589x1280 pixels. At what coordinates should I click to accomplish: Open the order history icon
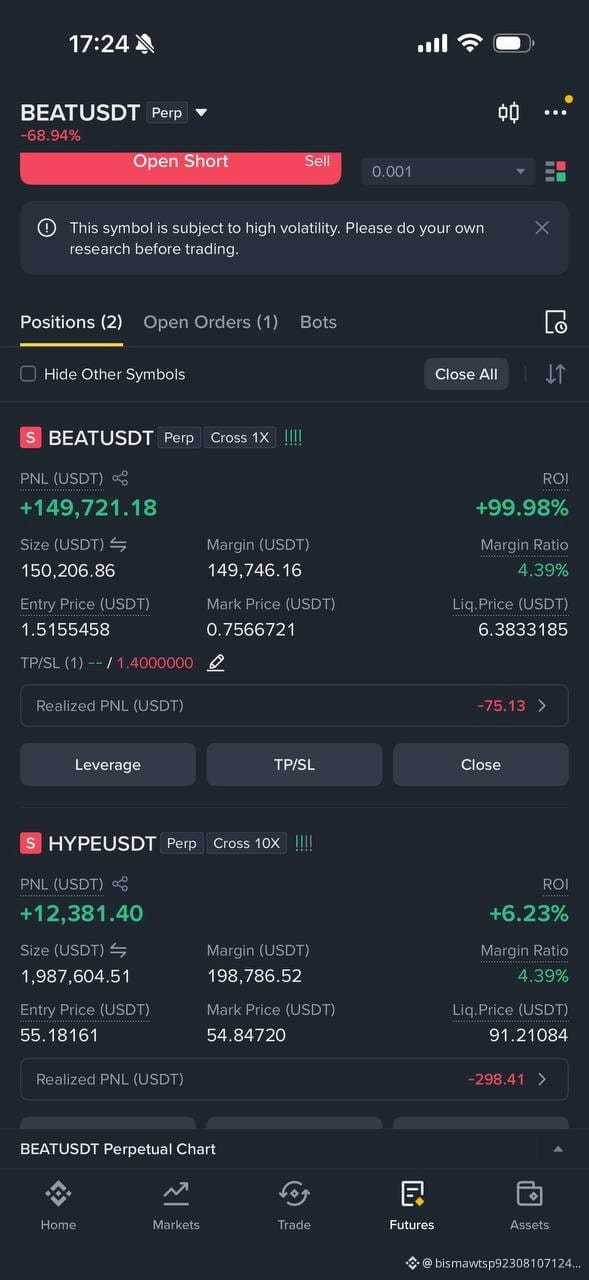tap(556, 322)
